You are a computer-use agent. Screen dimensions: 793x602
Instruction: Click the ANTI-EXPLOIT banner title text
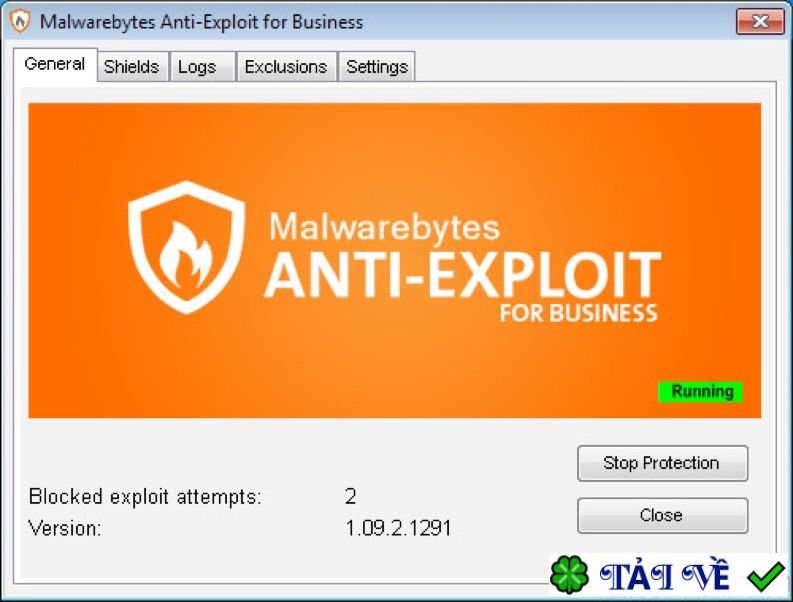(x=463, y=274)
